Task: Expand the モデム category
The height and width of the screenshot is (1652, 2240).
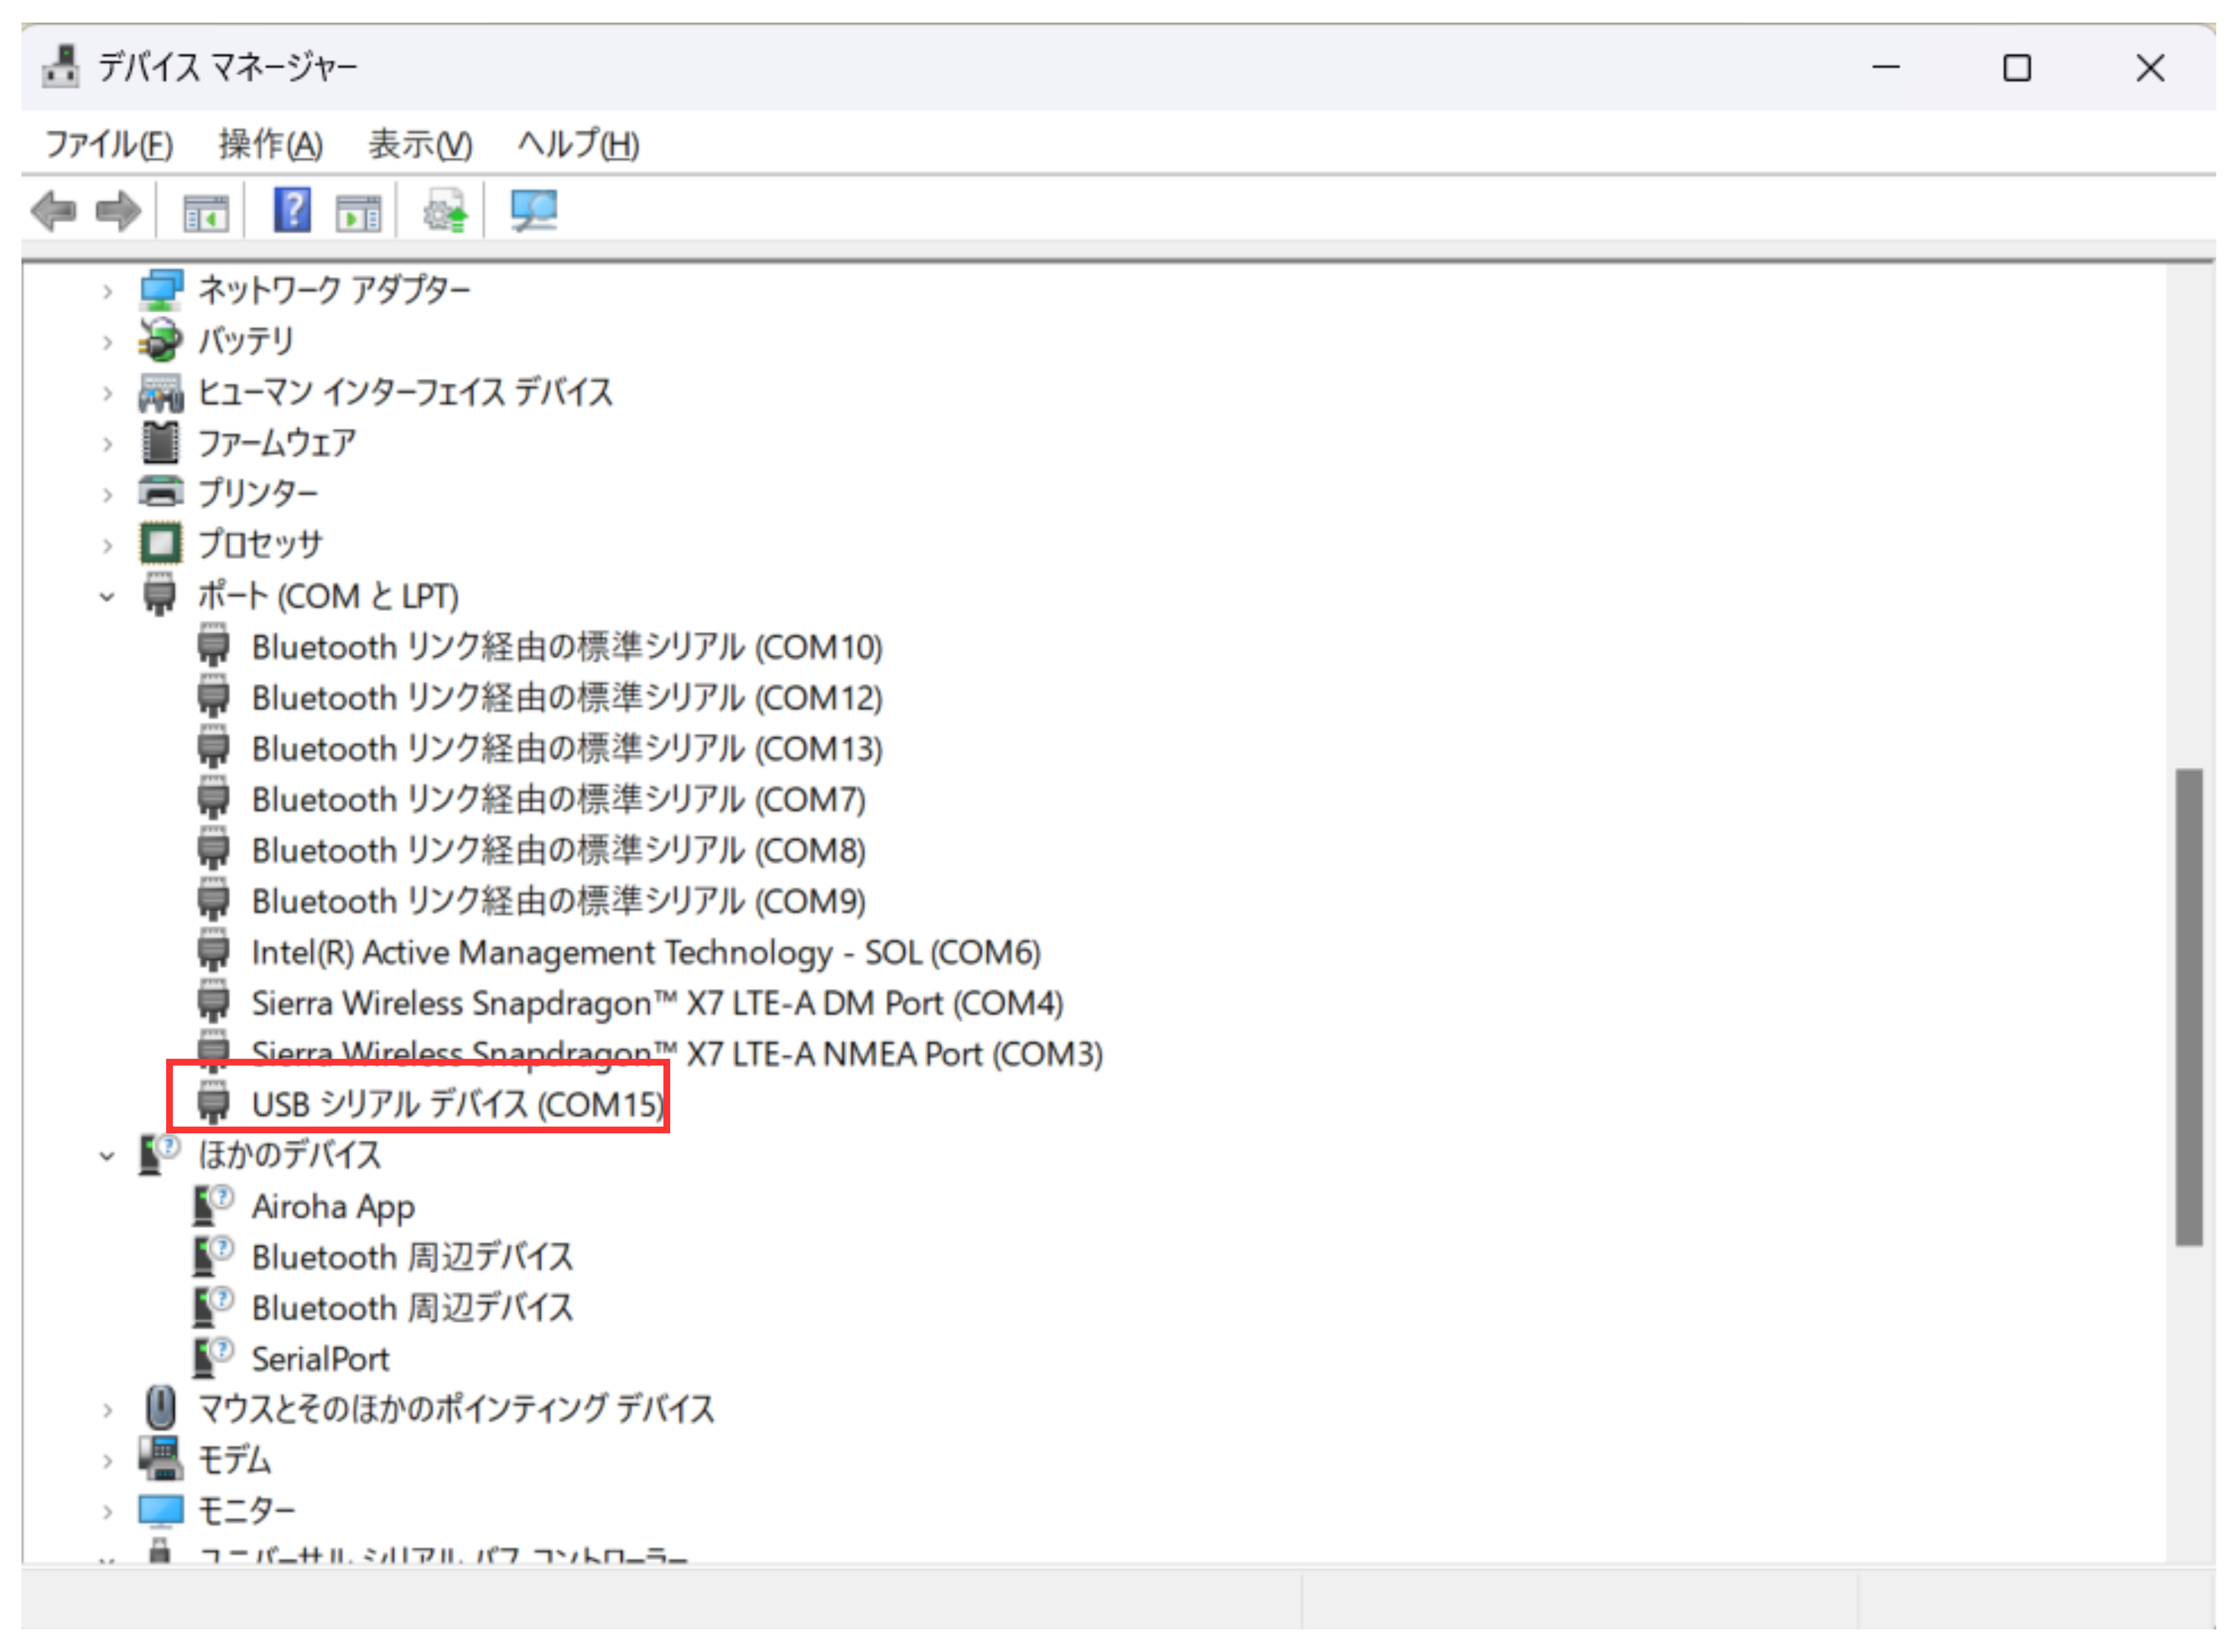Action: click(107, 1461)
